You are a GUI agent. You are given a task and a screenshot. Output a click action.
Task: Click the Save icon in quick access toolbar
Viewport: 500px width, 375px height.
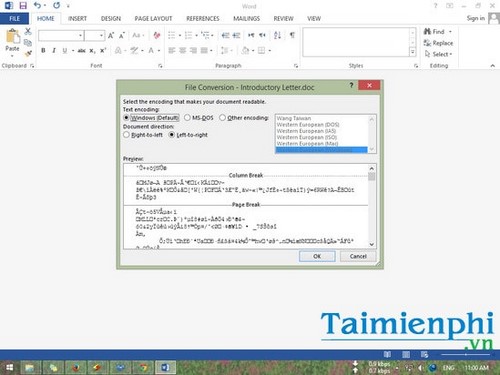tap(23, 6)
